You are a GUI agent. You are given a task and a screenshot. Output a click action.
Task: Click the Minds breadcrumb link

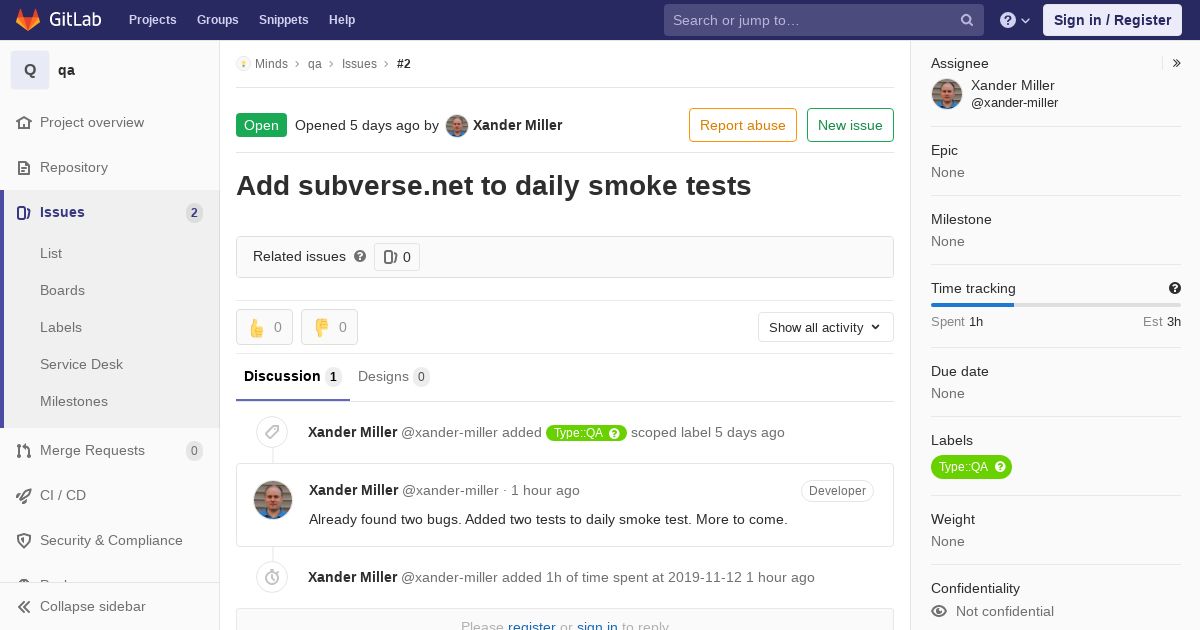click(271, 63)
